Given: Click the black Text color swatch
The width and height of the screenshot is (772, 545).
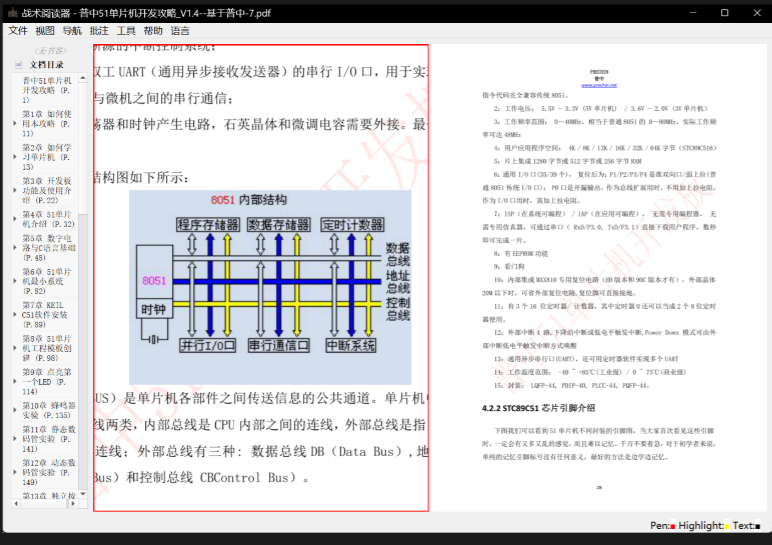Looking at the screenshot, I should (758, 526).
